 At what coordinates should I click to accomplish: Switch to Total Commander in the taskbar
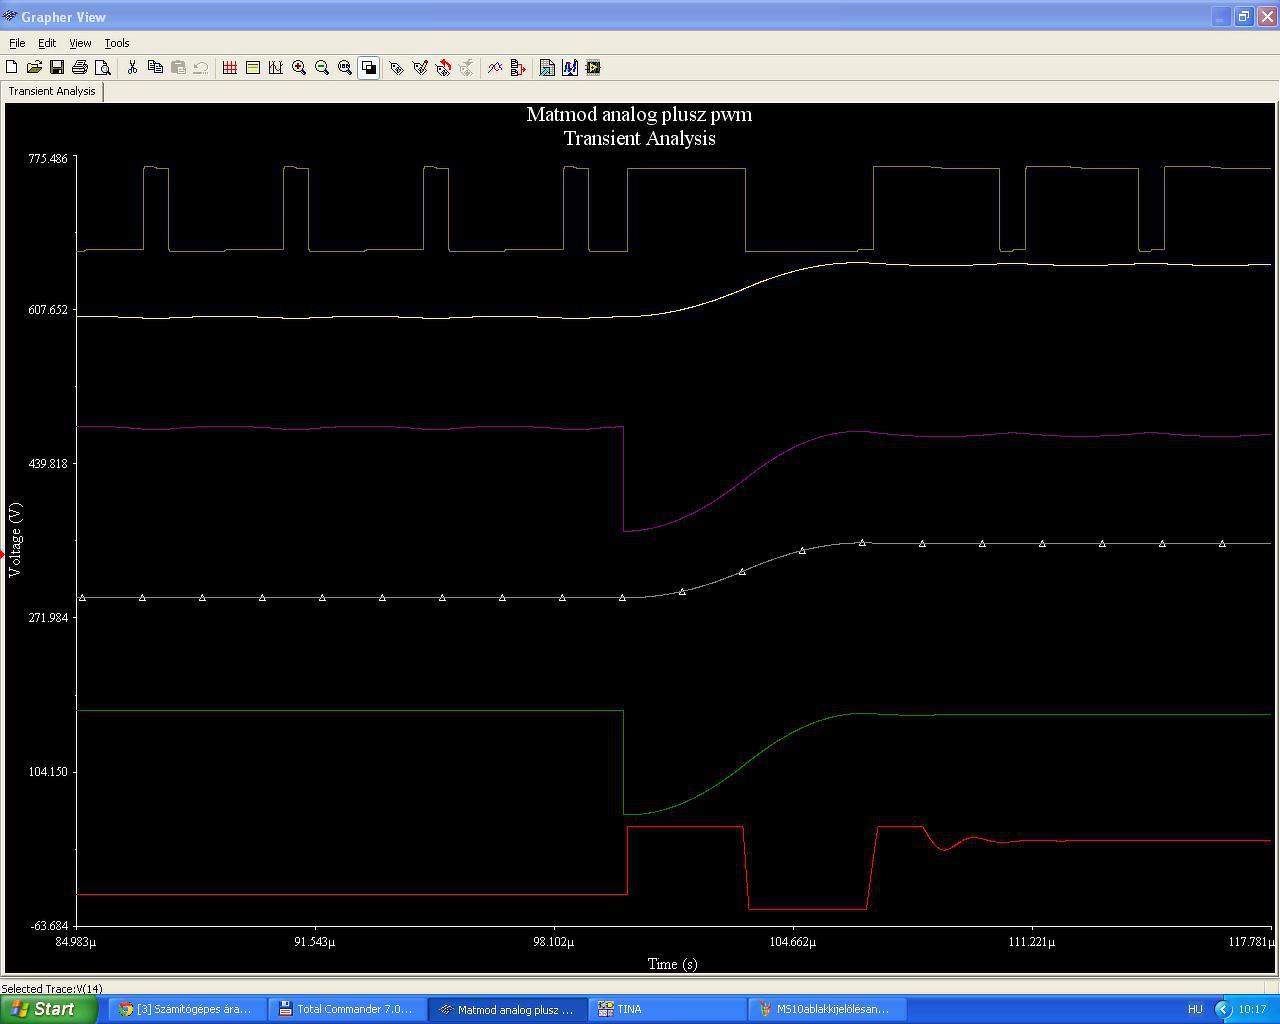tap(346, 1009)
